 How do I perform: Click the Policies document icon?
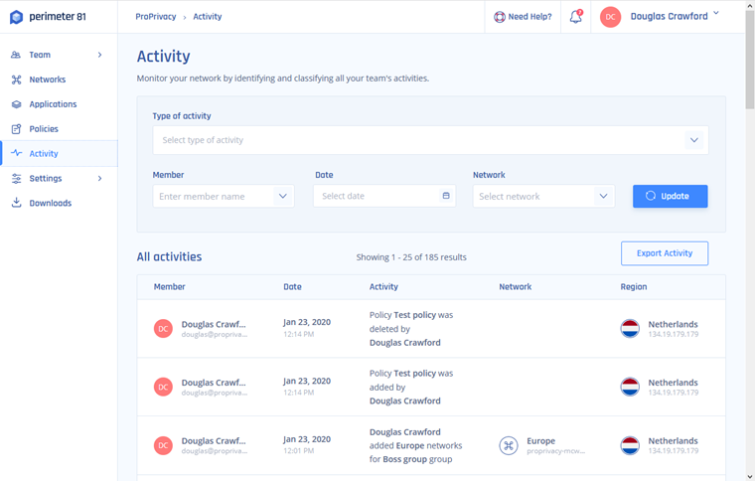click(16, 129)
